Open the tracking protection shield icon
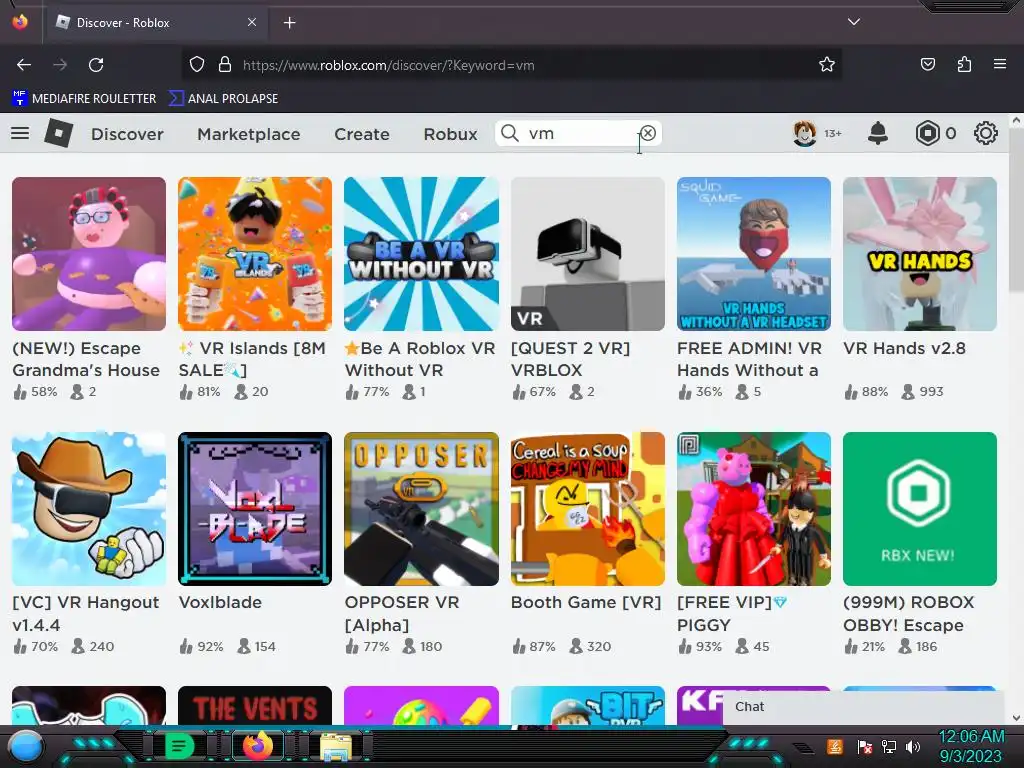 (197, 65)
